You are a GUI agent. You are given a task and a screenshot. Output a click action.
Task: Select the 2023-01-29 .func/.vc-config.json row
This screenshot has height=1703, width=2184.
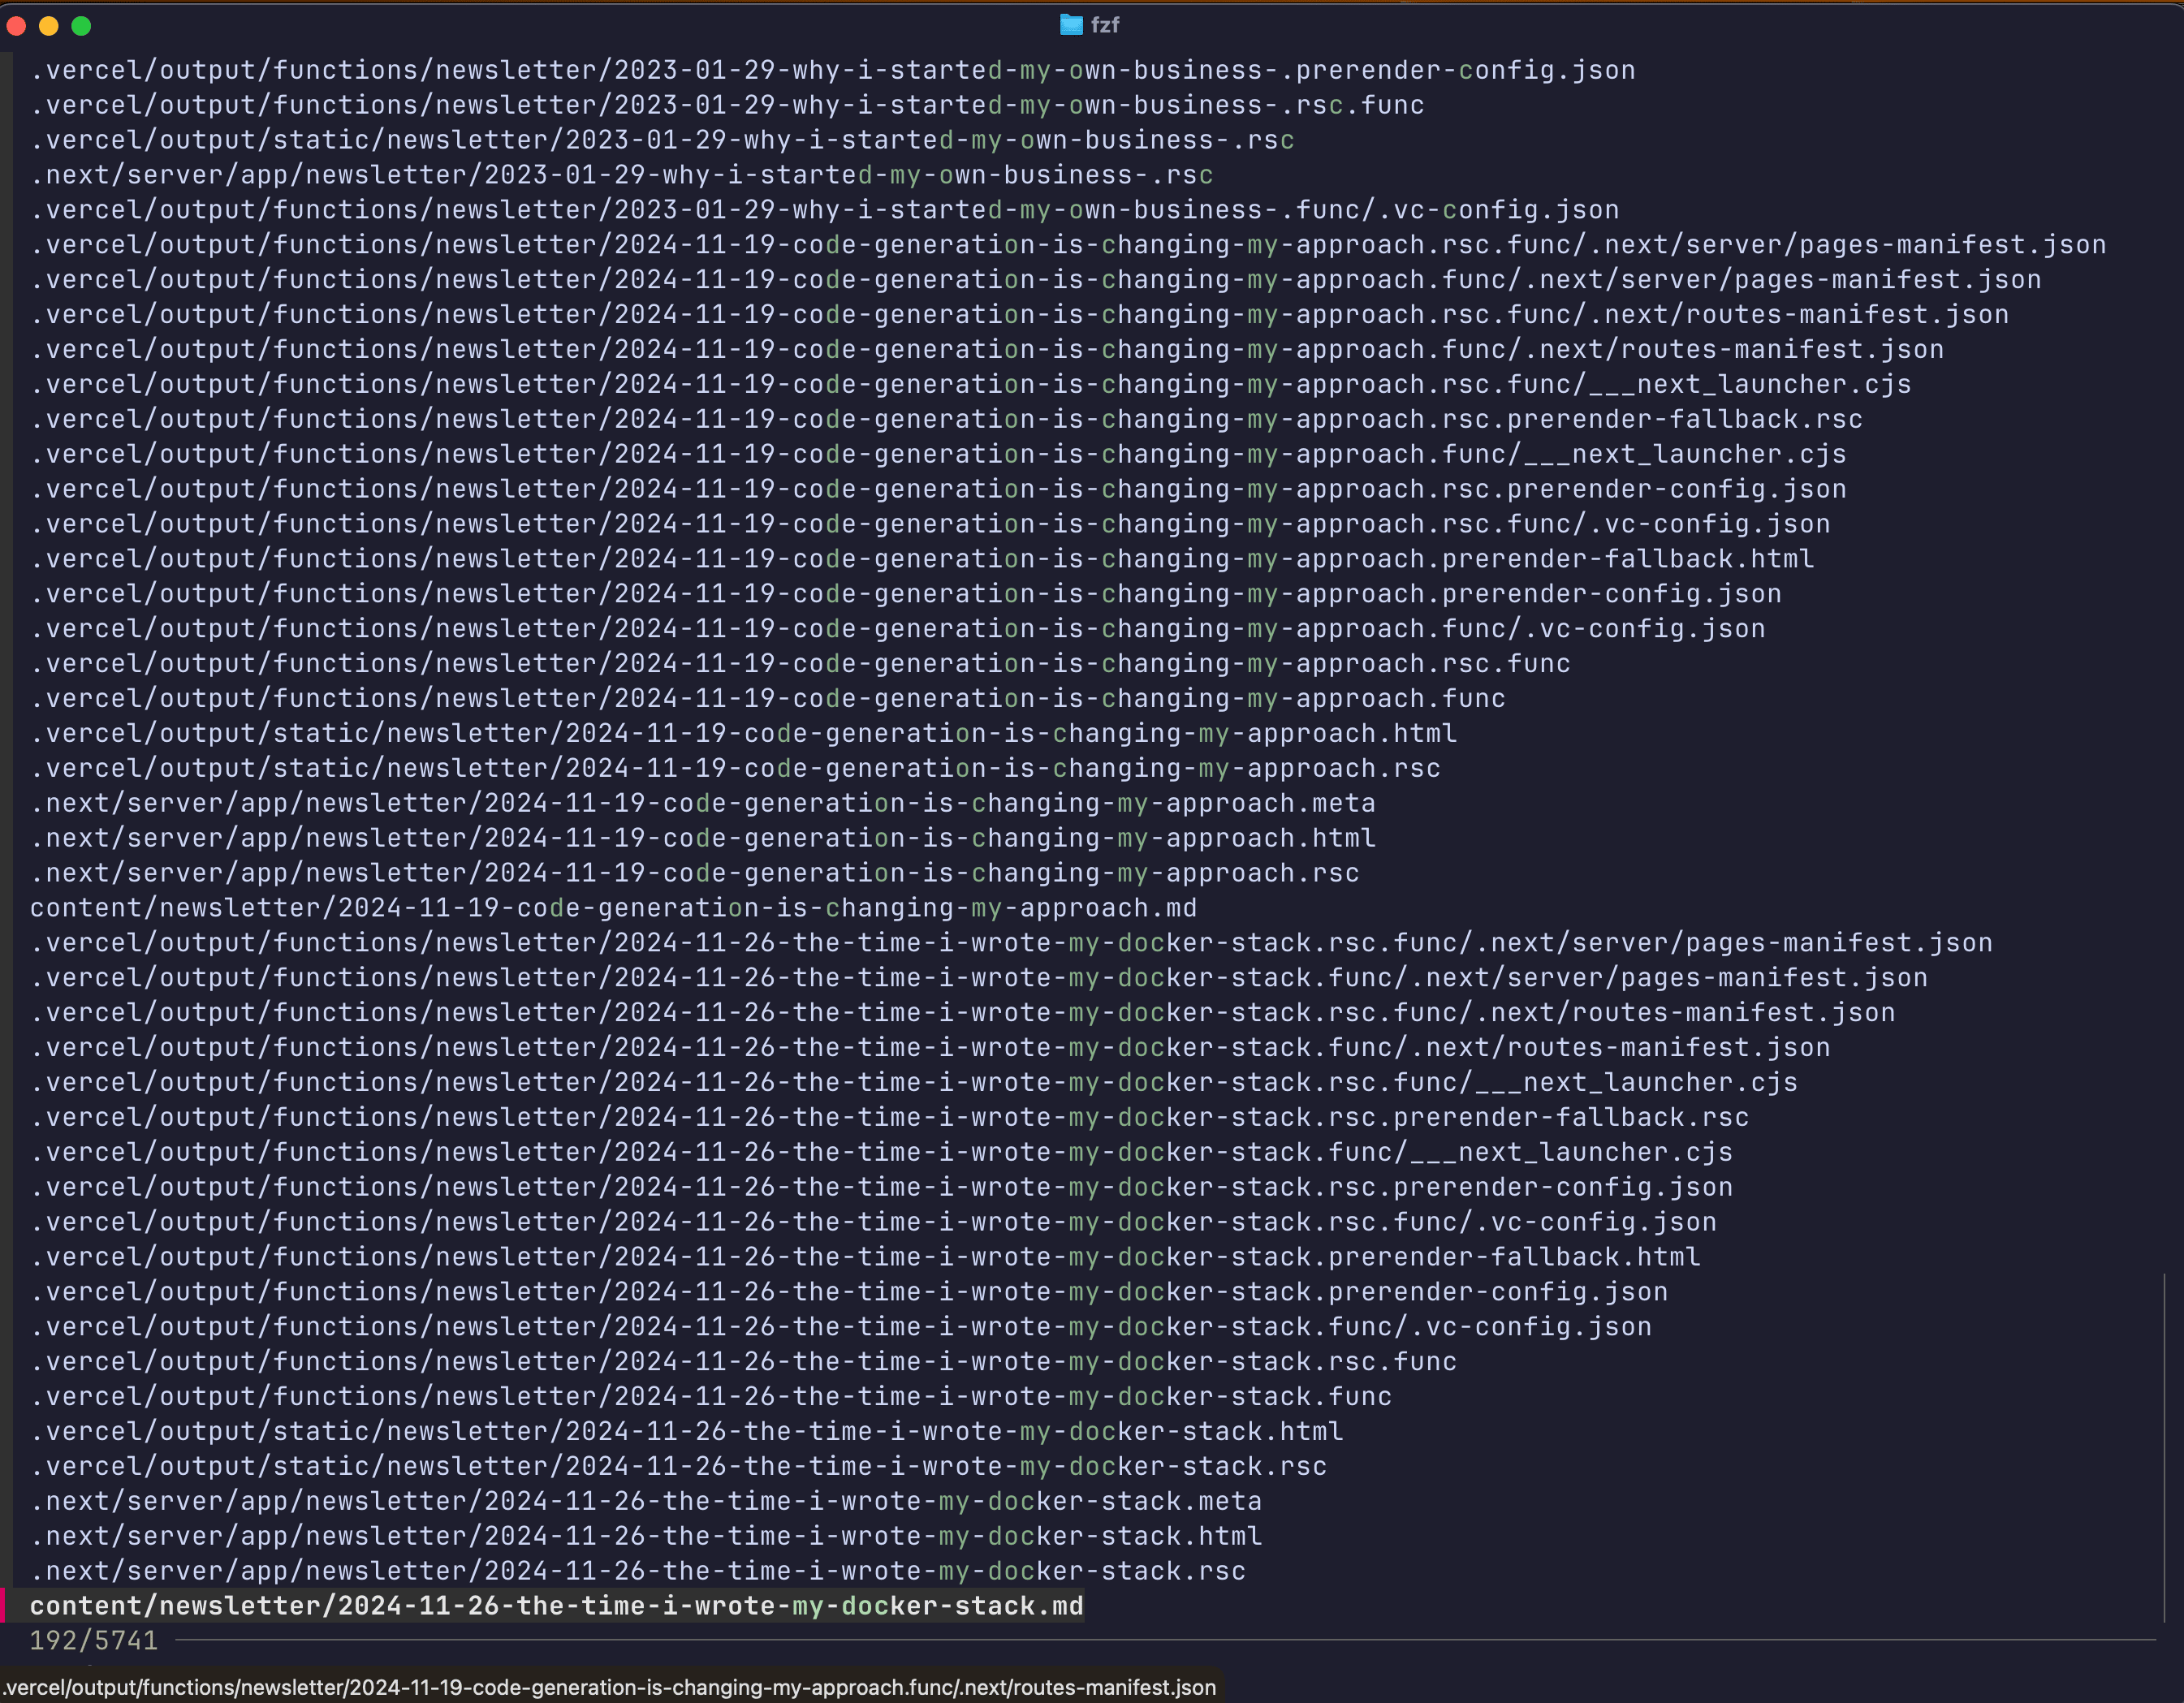coord(825,210)
